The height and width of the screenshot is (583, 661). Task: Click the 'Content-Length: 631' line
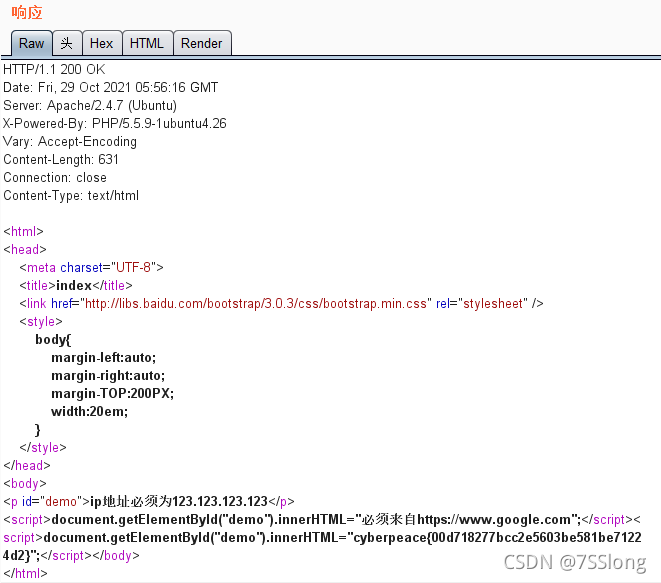[61, 159]
